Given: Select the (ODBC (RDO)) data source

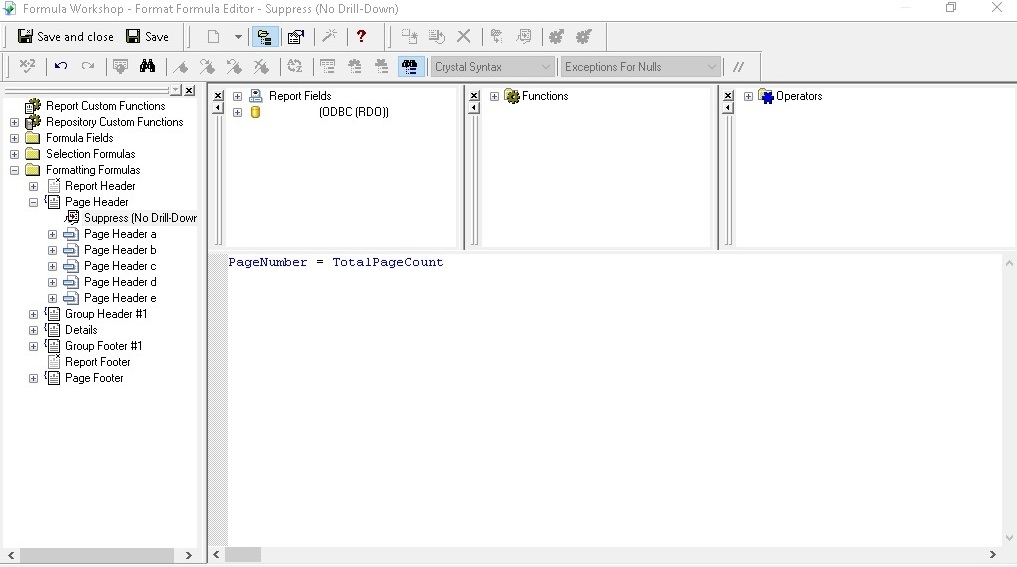Looking at the screenshot, I should (x=353, y=112).
